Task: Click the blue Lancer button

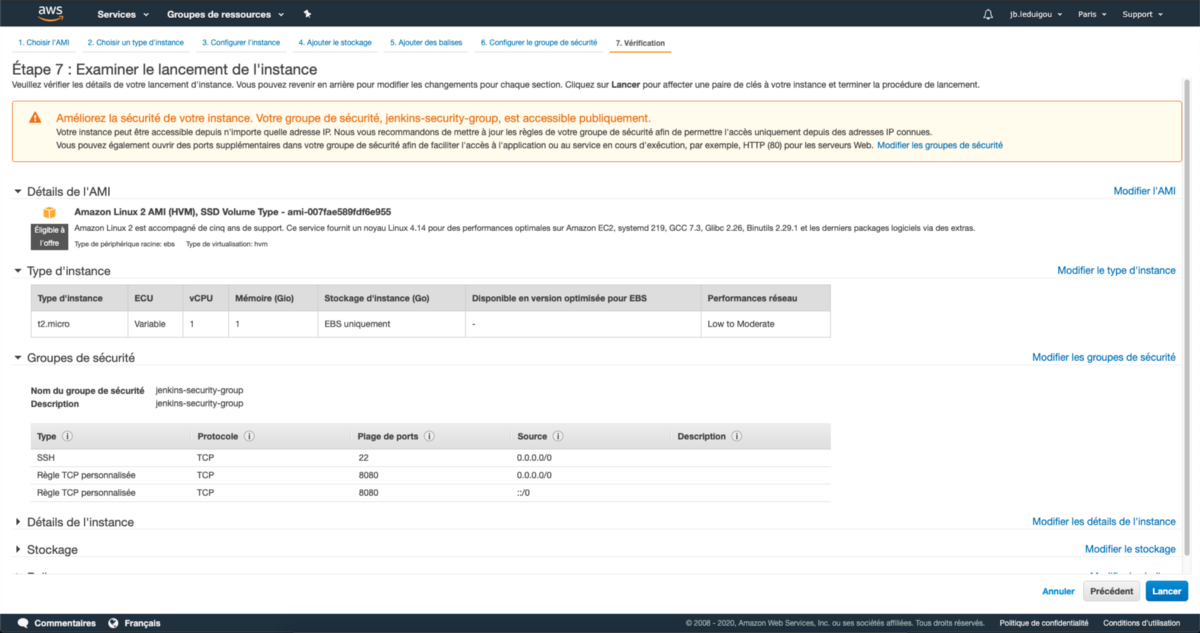Action: tap(1166, 591)
